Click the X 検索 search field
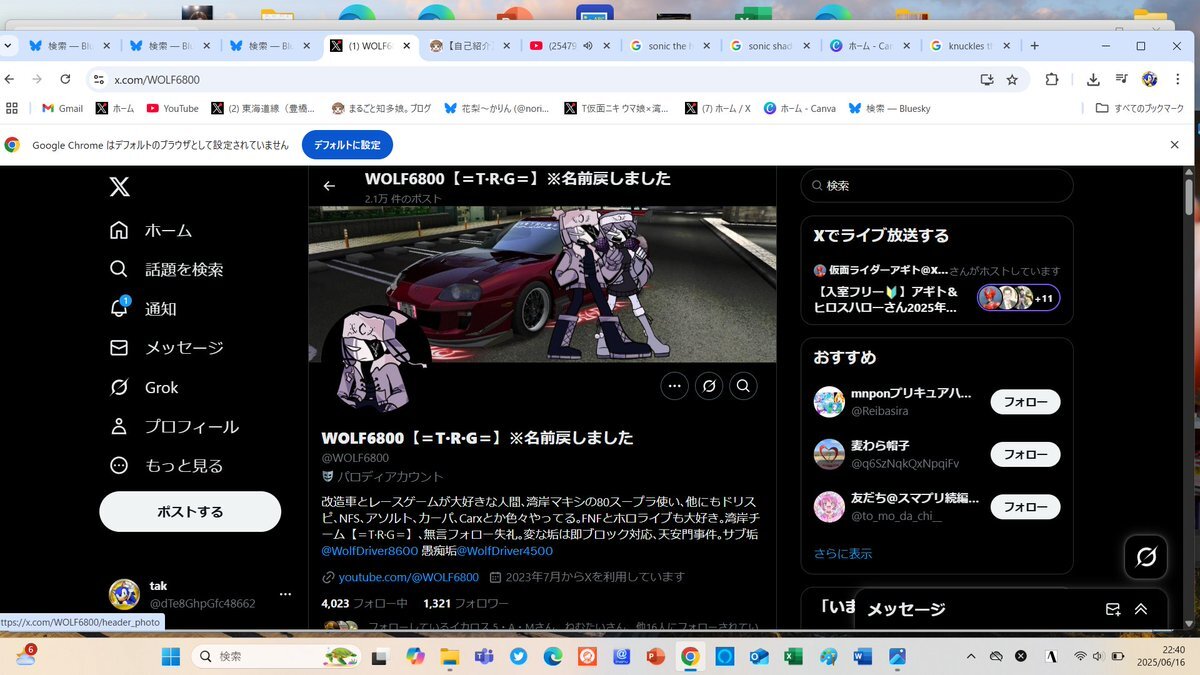 (x=937, y=186)
